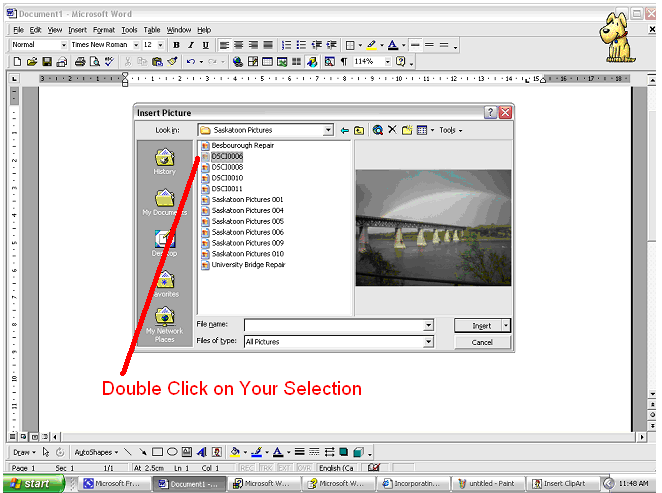Click the Insert button in dialog
This screenshot has width=662, height=493.
tap(478, 325)
